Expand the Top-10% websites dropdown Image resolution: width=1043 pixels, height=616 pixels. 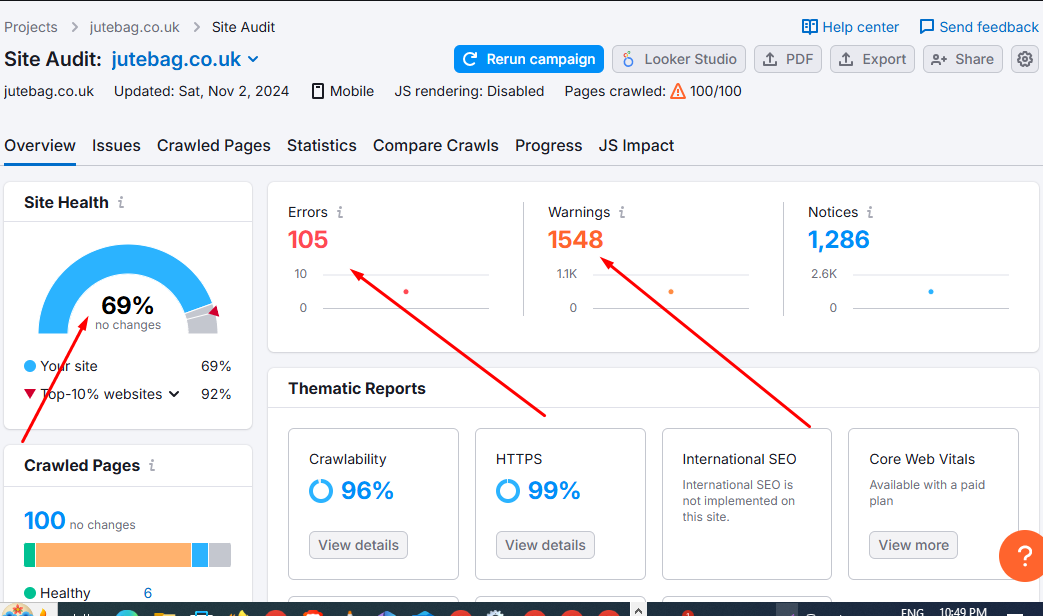tap(174, 394)
